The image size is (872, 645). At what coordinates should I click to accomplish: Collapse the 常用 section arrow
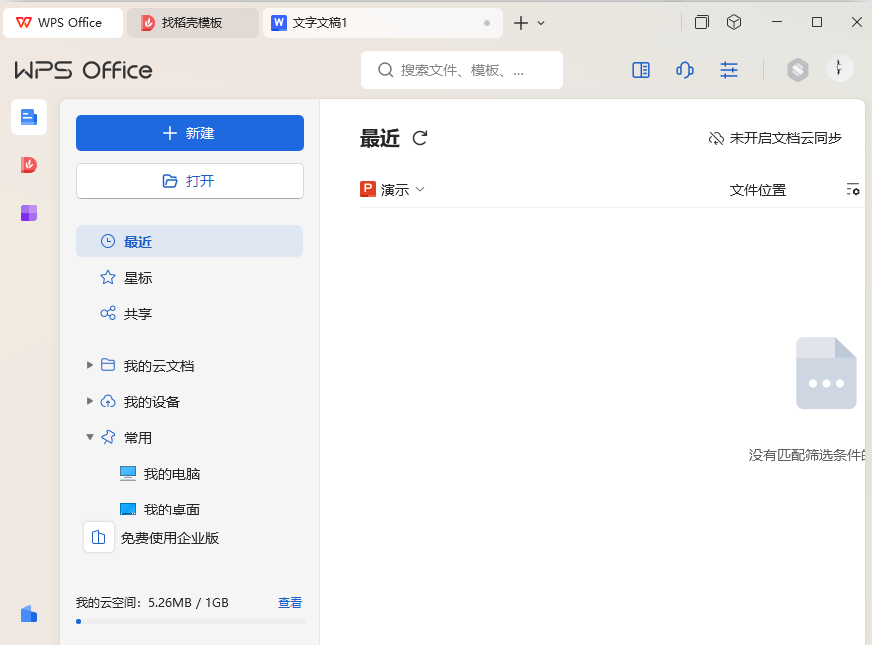90,437
